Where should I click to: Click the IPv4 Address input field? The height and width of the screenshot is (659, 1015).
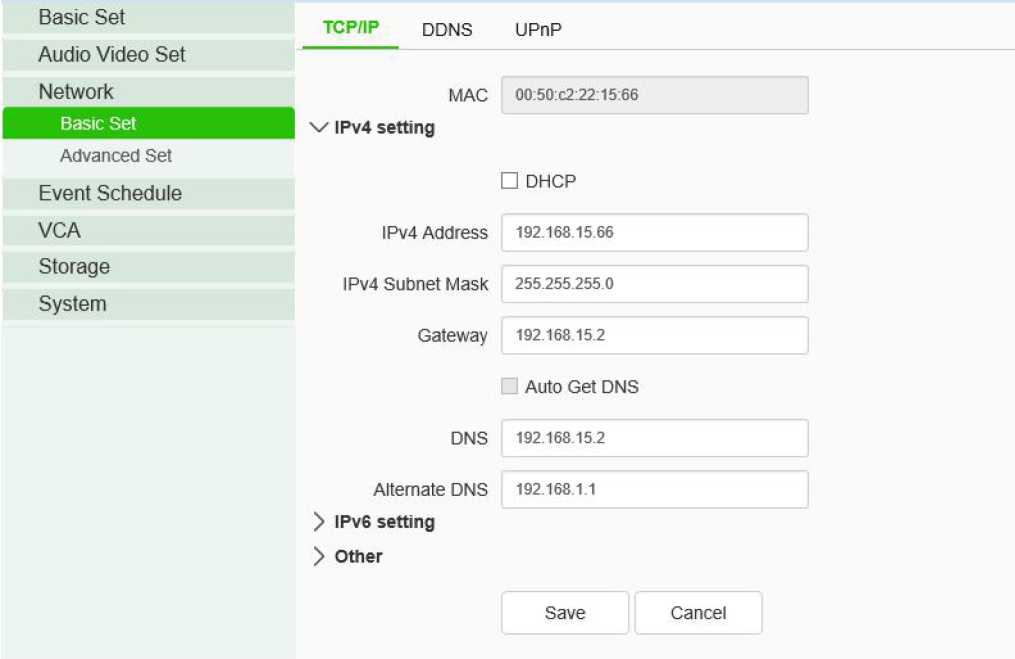point(654,233)
